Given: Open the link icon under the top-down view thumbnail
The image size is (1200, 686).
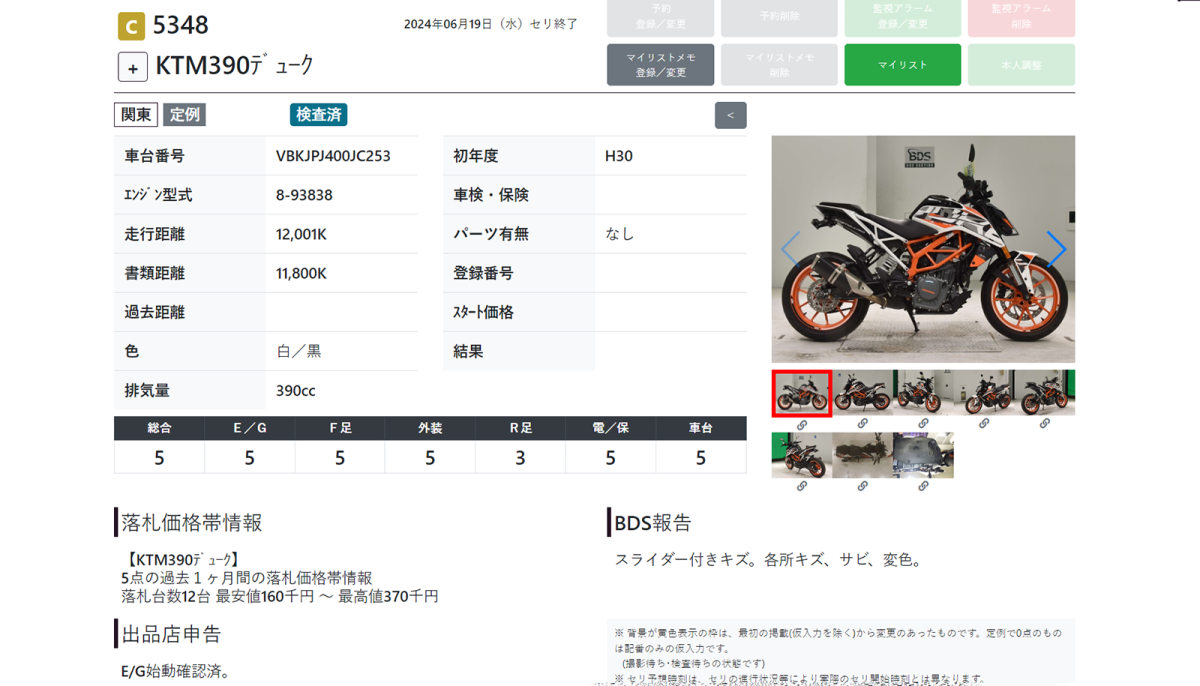Looking at the screenshot, I should (x=862, y=487).
